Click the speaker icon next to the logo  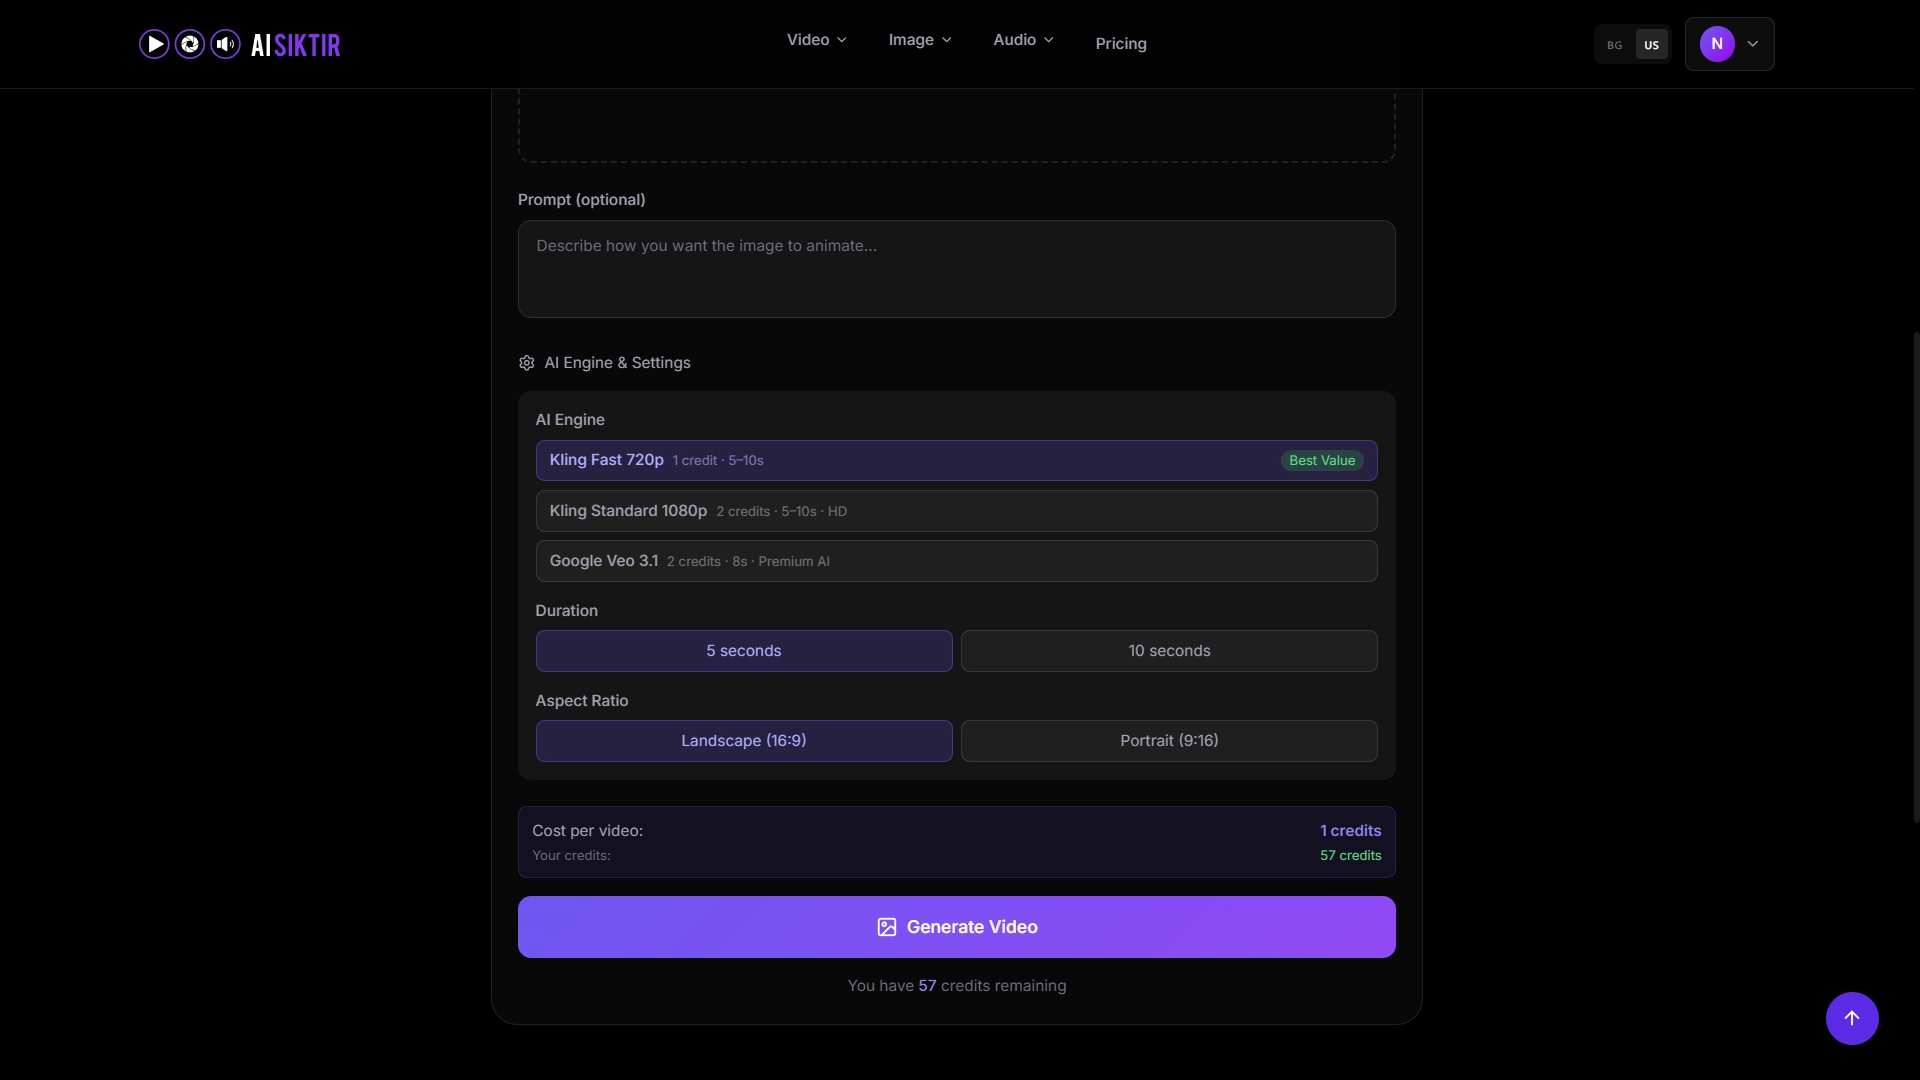(x=224, y=44)
